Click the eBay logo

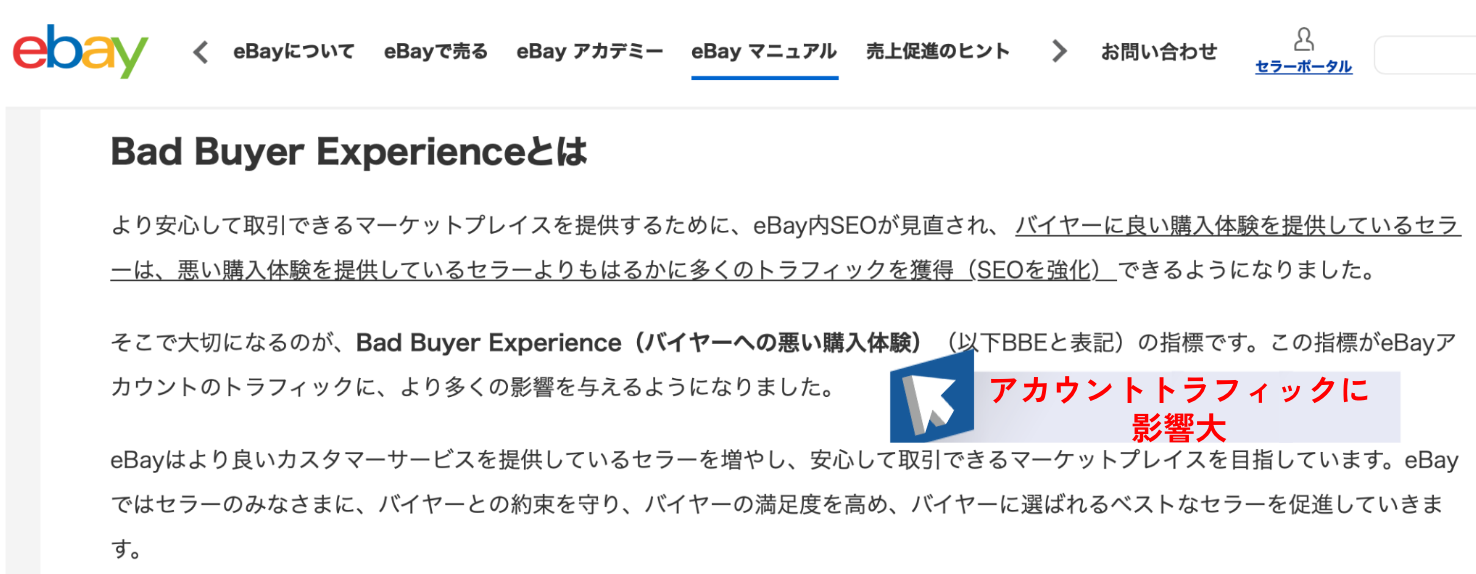pos(80,52)
